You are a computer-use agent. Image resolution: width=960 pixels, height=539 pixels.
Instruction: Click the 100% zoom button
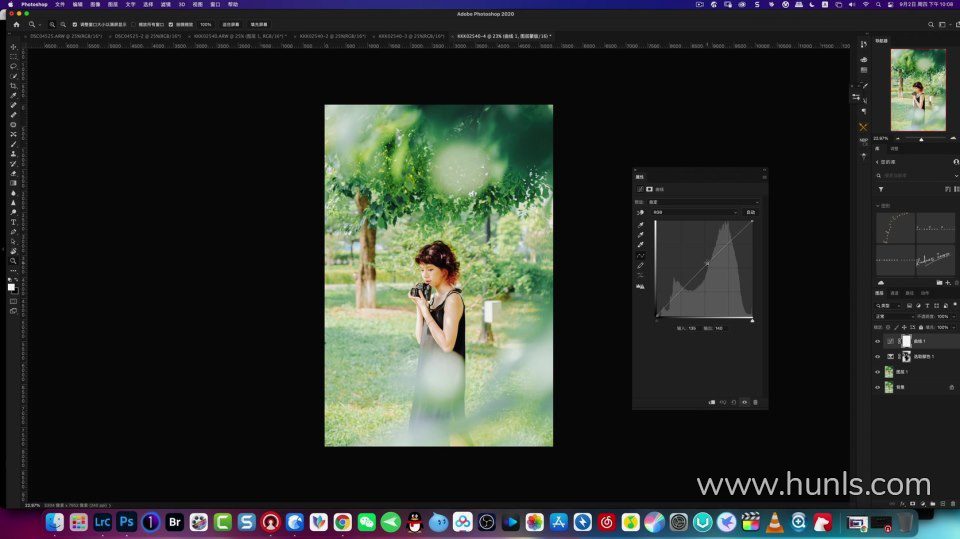[205, 24]
